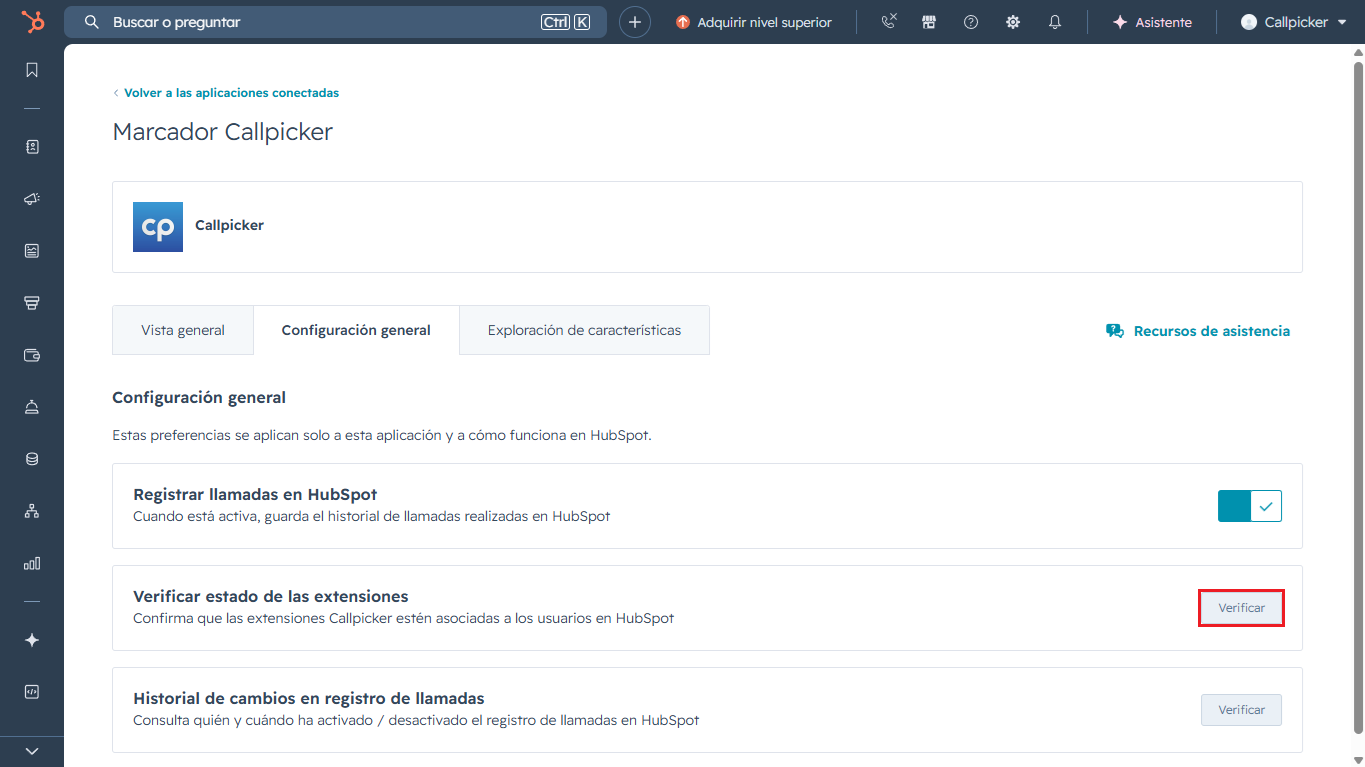Open the Commerce wallet icon
The image size is (1365, 767).
pos(32,355)
